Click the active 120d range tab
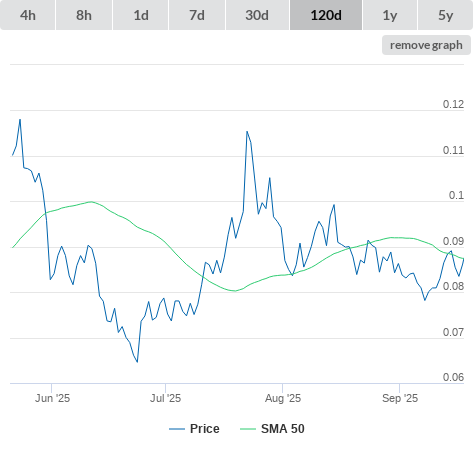 (x=326, y=15)
